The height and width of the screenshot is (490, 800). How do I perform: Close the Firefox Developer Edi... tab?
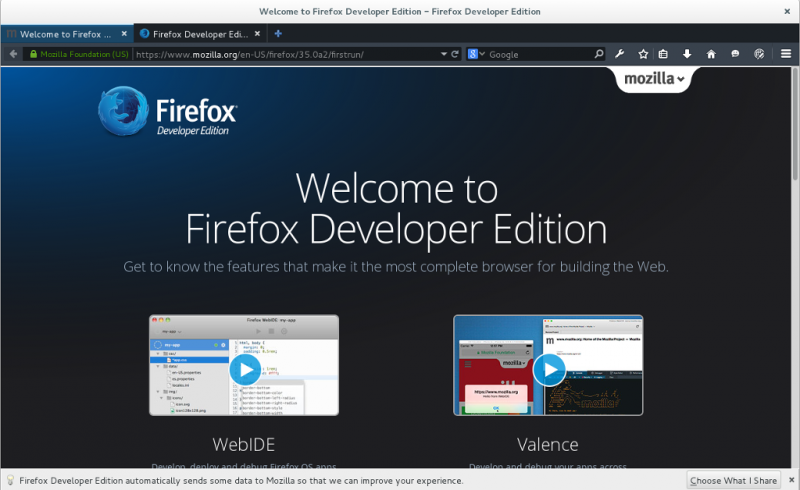click(x=257, y=34)
